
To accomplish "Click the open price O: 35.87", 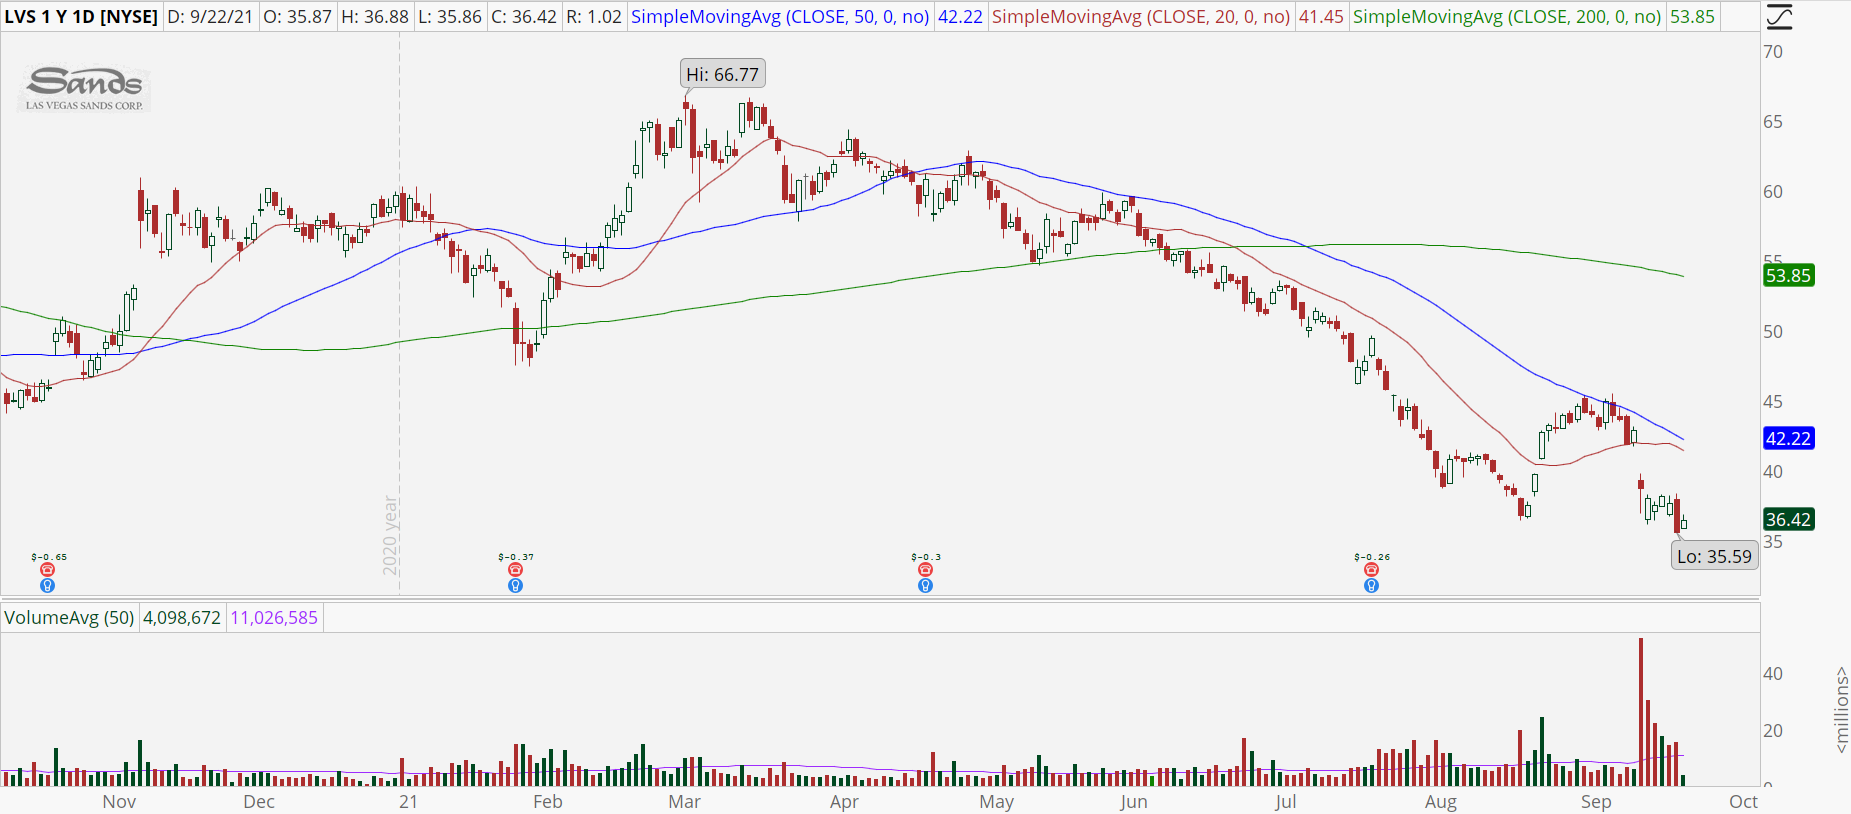I will point(297,17).
